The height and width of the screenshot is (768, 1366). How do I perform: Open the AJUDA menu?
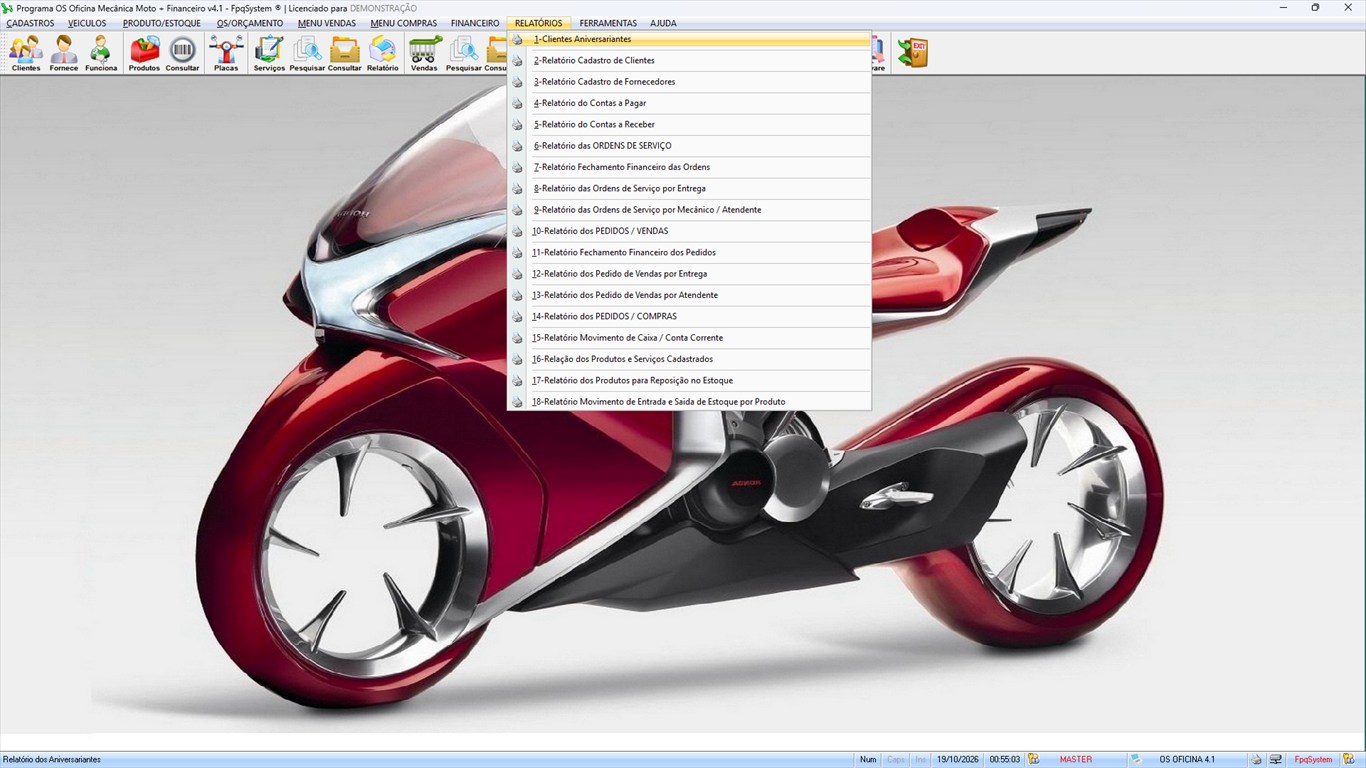click(663, 23)
